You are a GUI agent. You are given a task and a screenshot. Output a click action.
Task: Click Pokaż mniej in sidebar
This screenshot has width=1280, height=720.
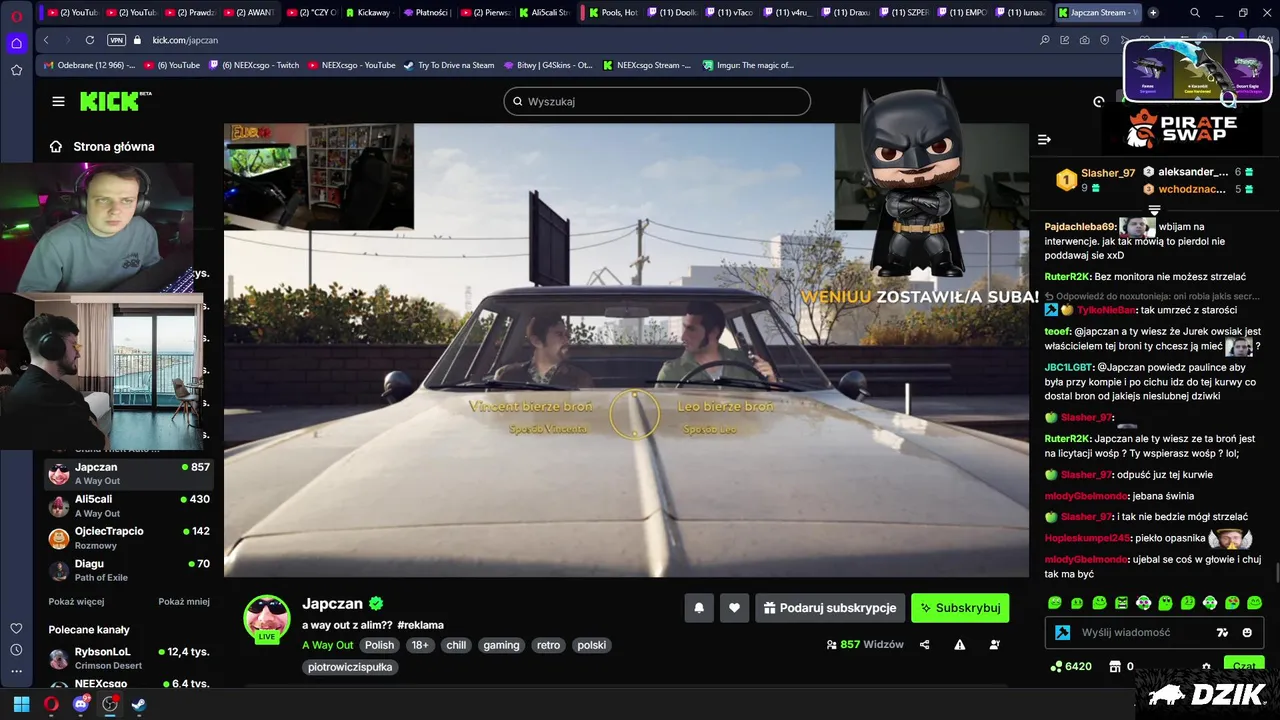184,602
